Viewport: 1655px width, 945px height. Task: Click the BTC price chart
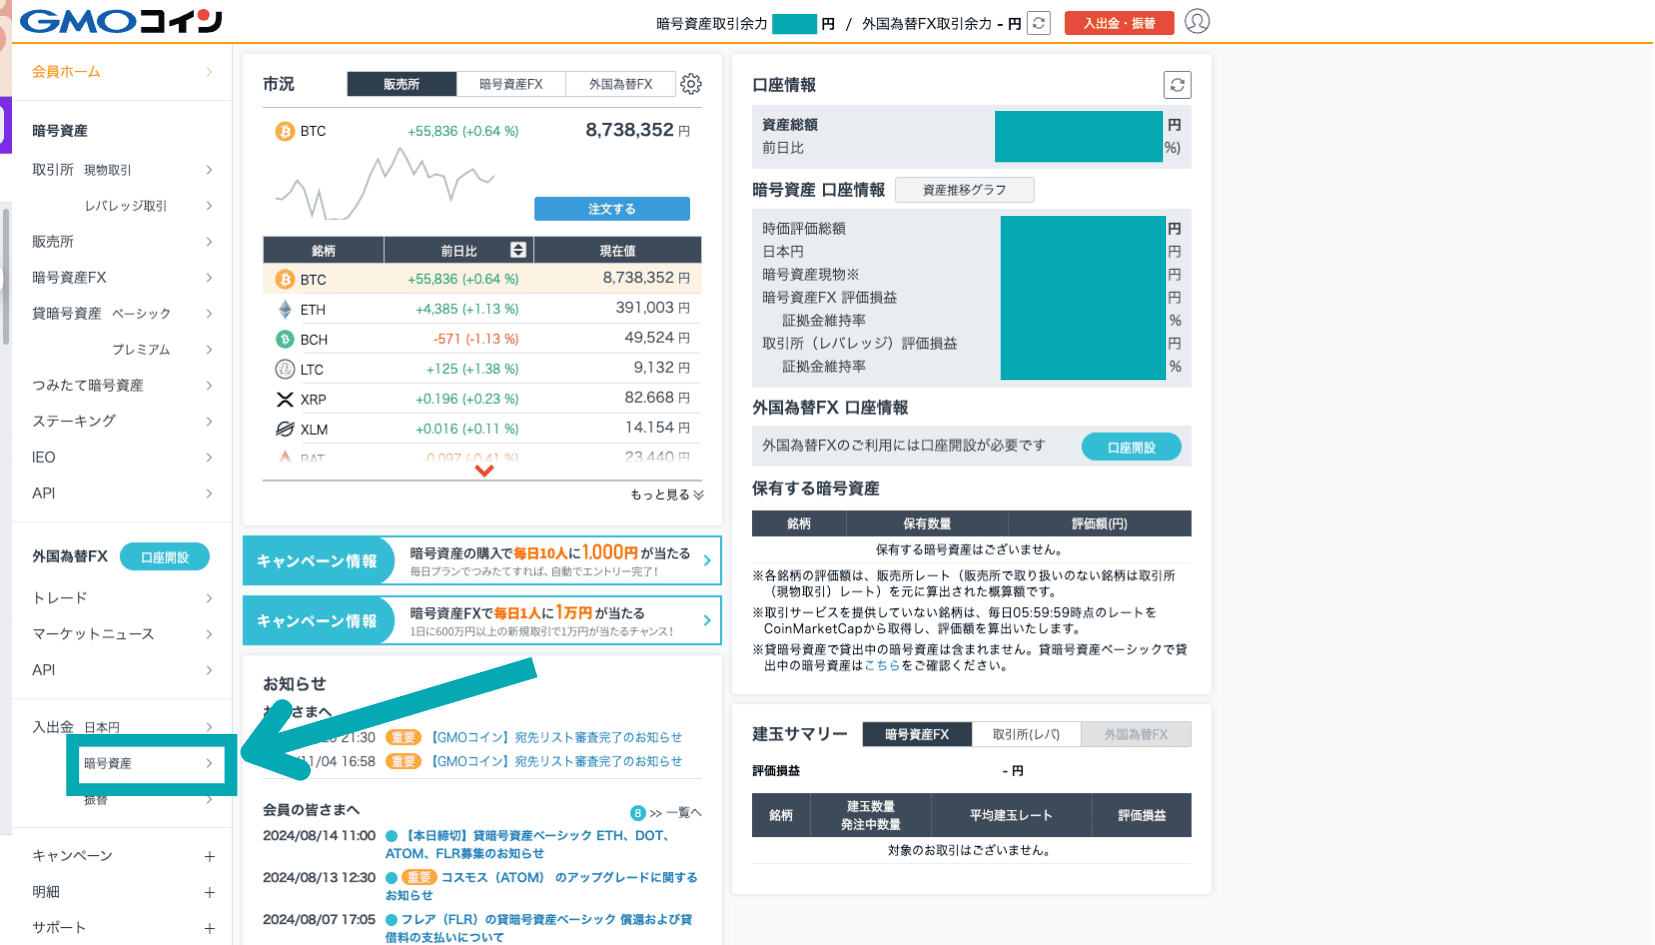point(385,185)
